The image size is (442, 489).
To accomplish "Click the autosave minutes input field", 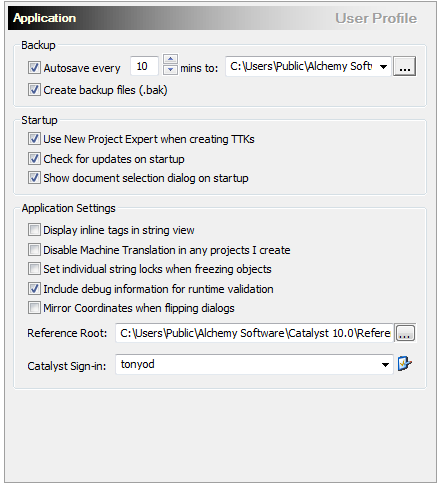I will 144,66.
